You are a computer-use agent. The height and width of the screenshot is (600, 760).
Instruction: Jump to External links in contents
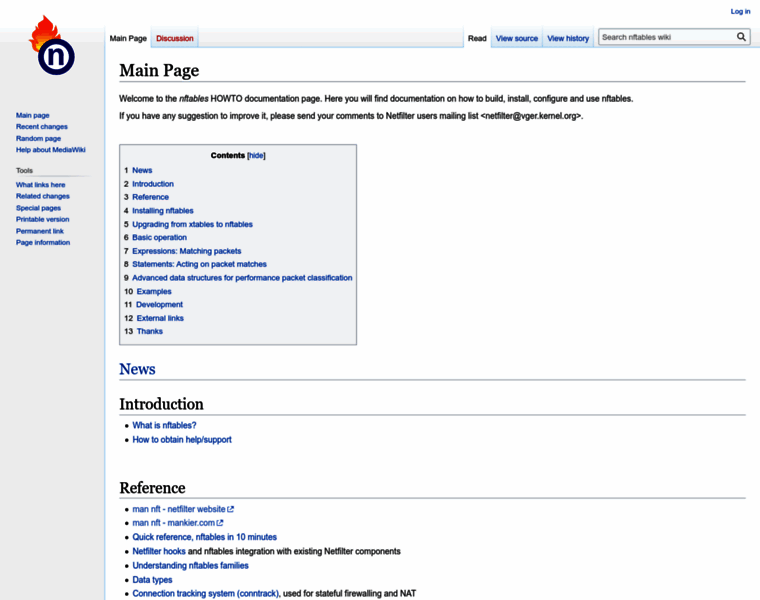tap(160, 318)
